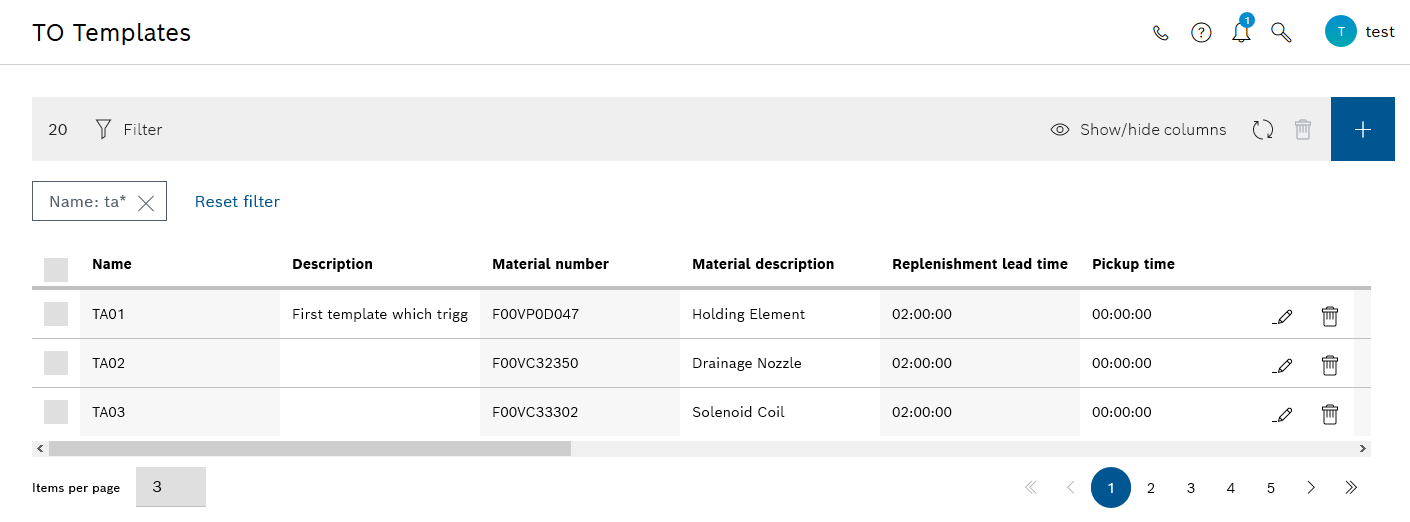Edit the TA02 template pencil icon
This screenshot has height=522, width=1410.
pyautogui.click(x=1282, y=364)
